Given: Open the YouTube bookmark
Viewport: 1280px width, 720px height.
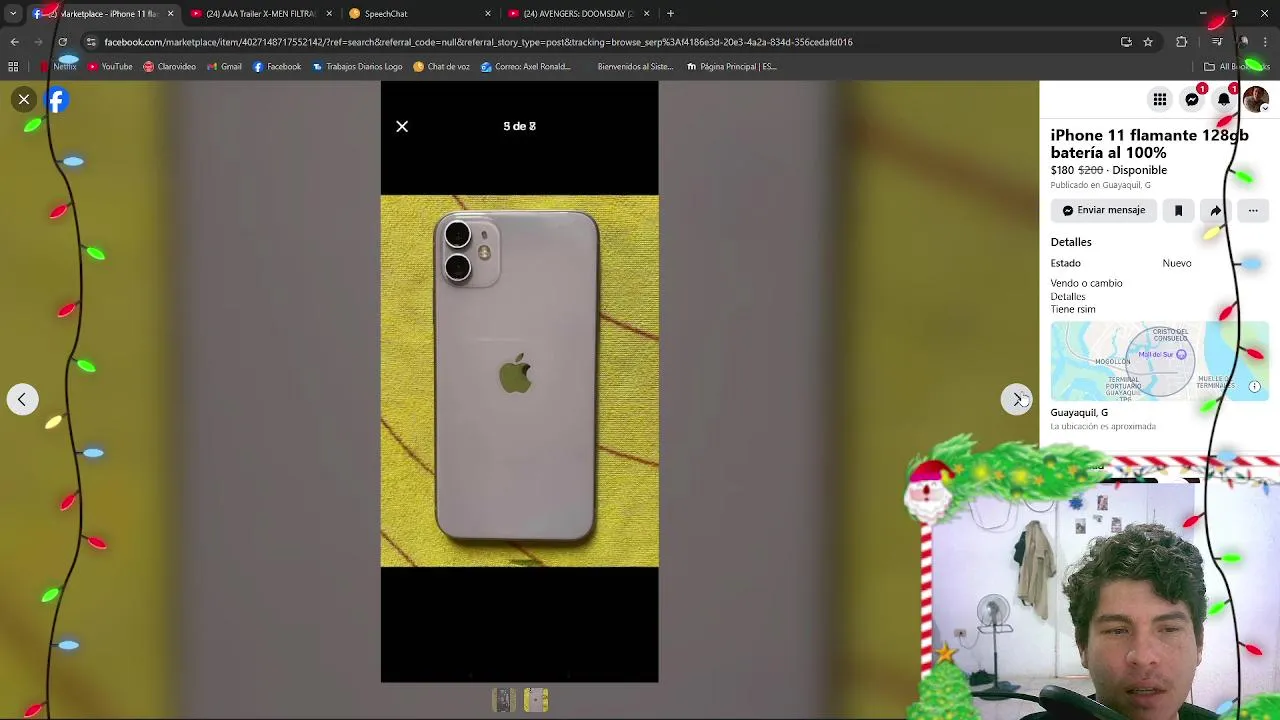Looking at the screenshot, I should coord(110,67).
